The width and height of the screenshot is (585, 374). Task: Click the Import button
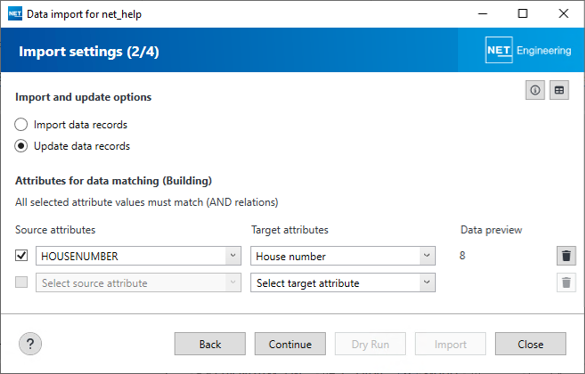[450, 344]
